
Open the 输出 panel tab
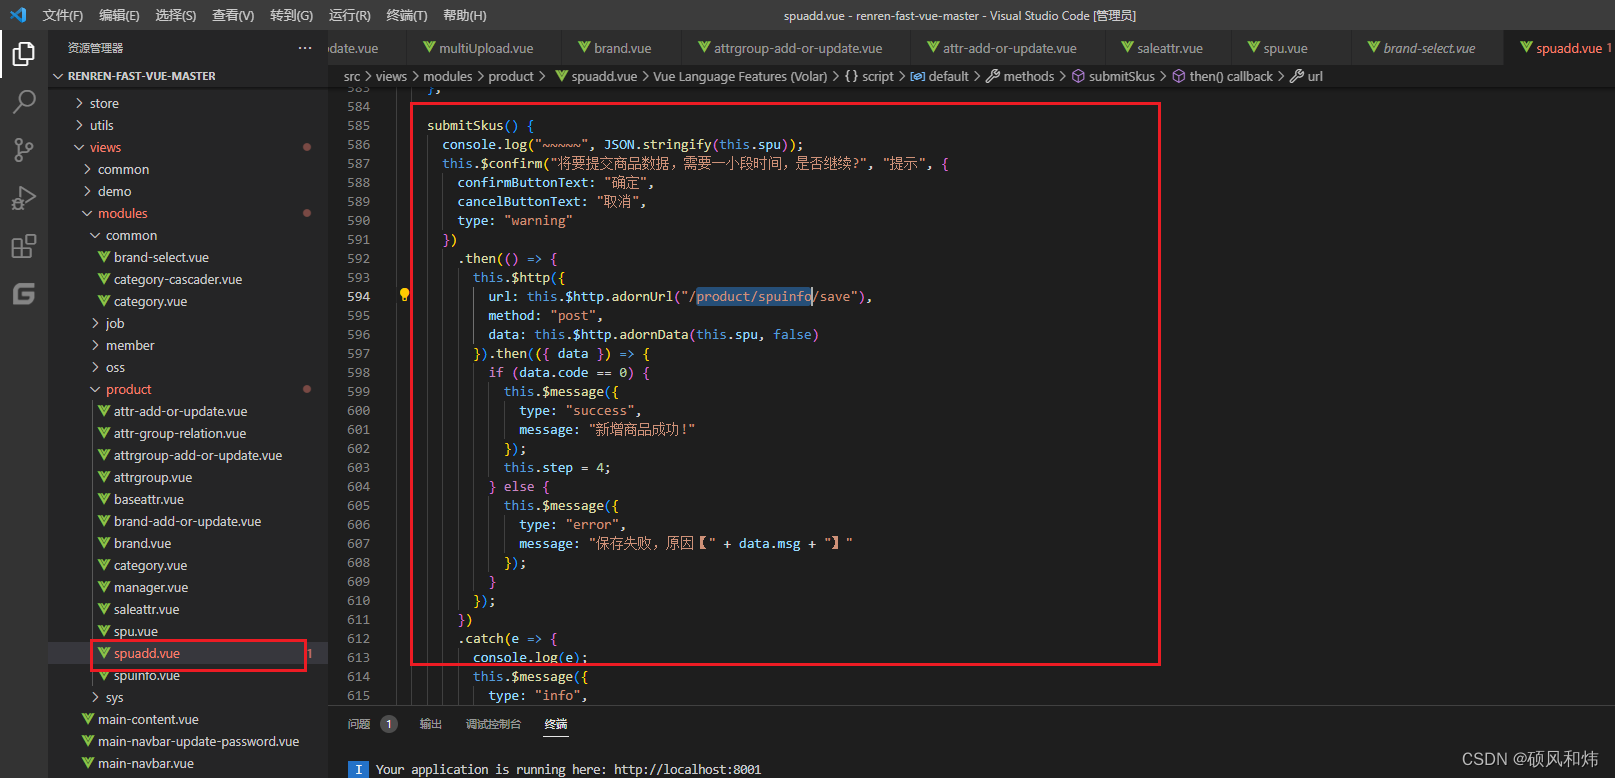(431, 724)
